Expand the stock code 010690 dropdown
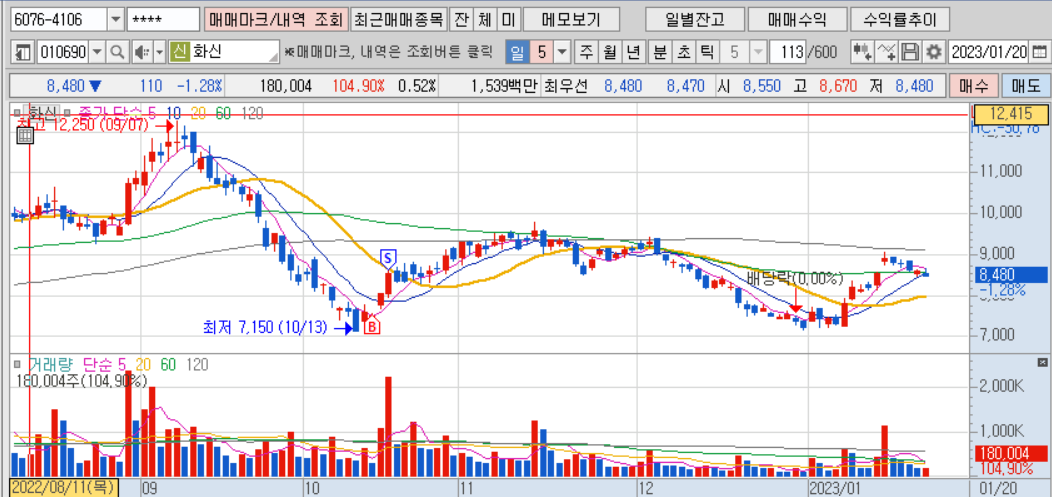 97,52
